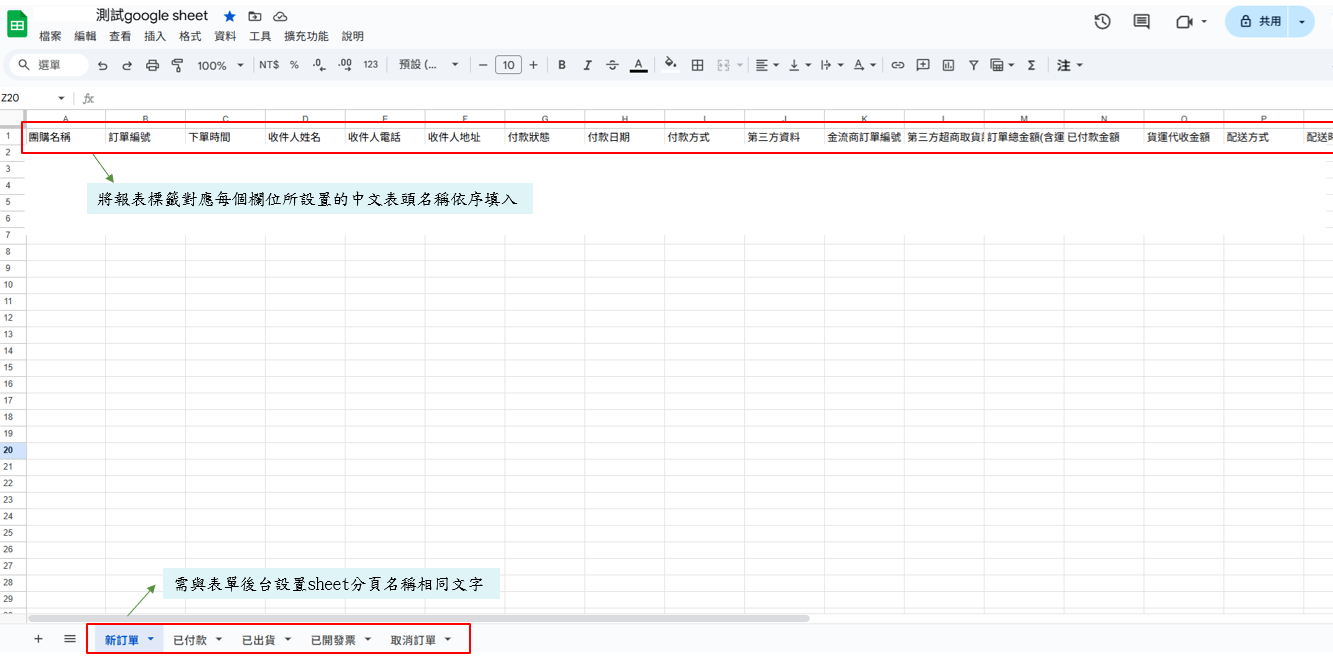Viewport: 1333px width, 665px height.
Task: Click the insert link icon
Action: pos(897,65)
